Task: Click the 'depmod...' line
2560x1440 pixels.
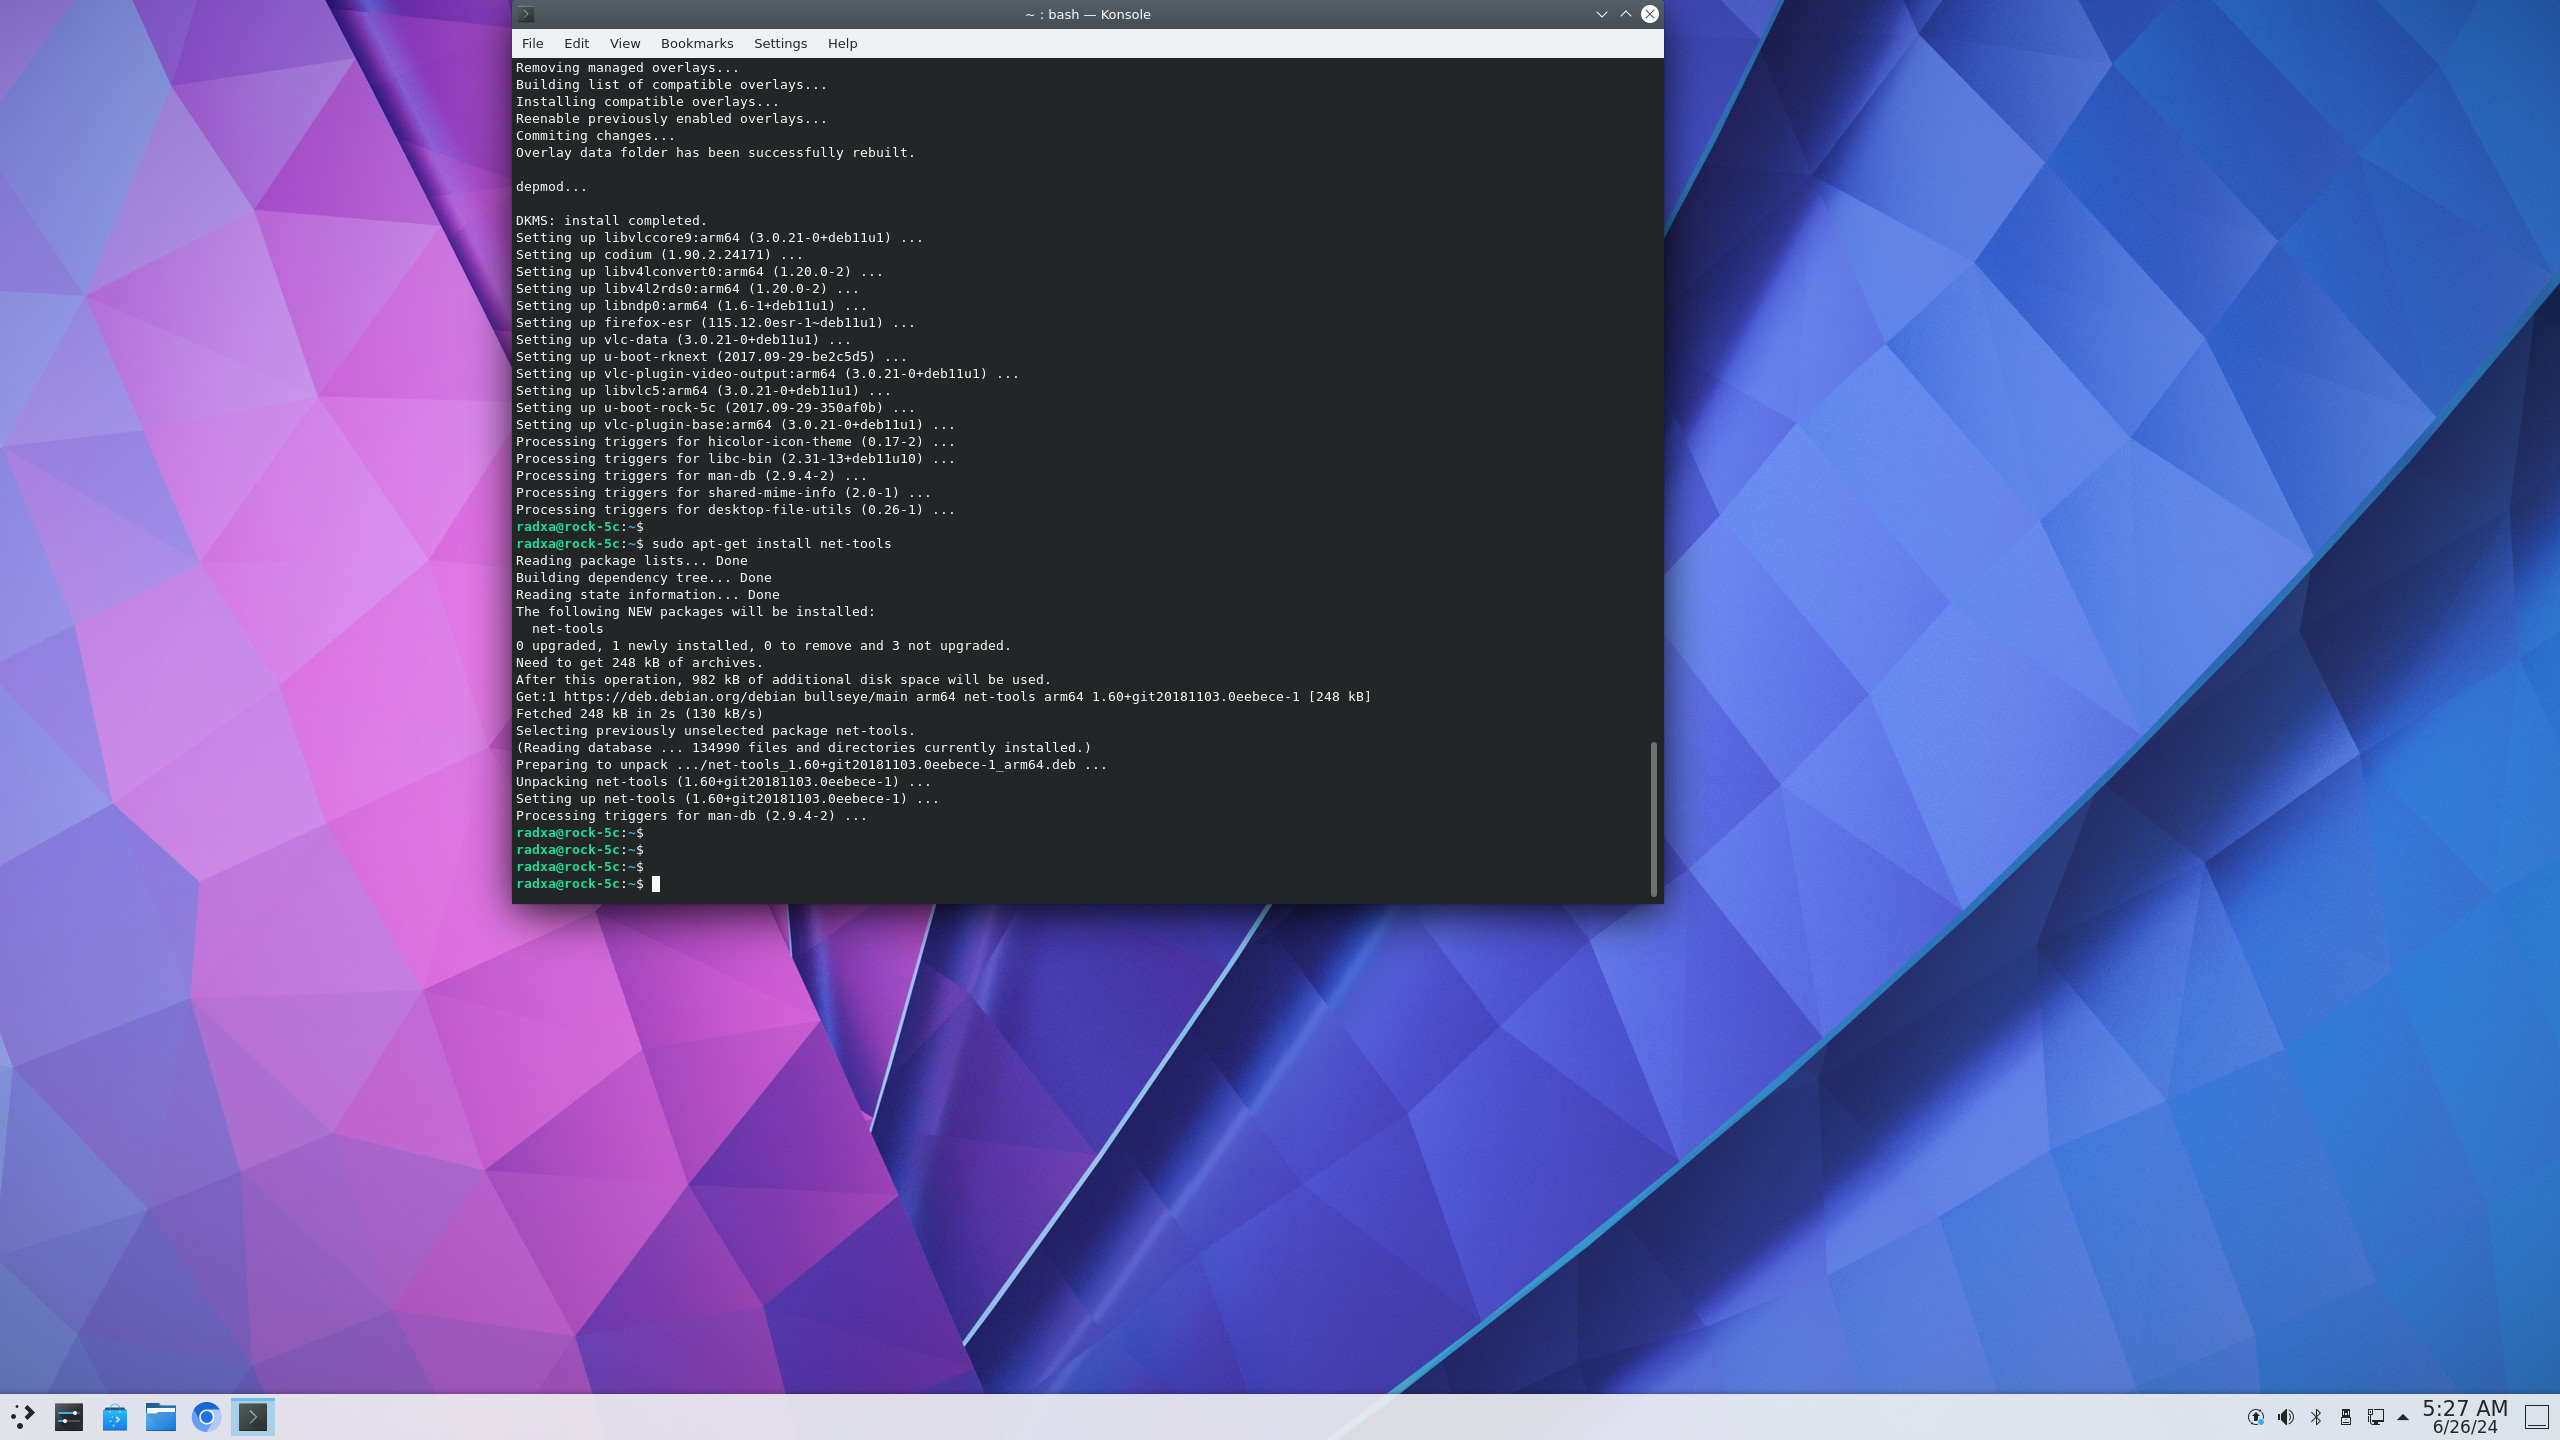Action: click(x=551, y=187)
